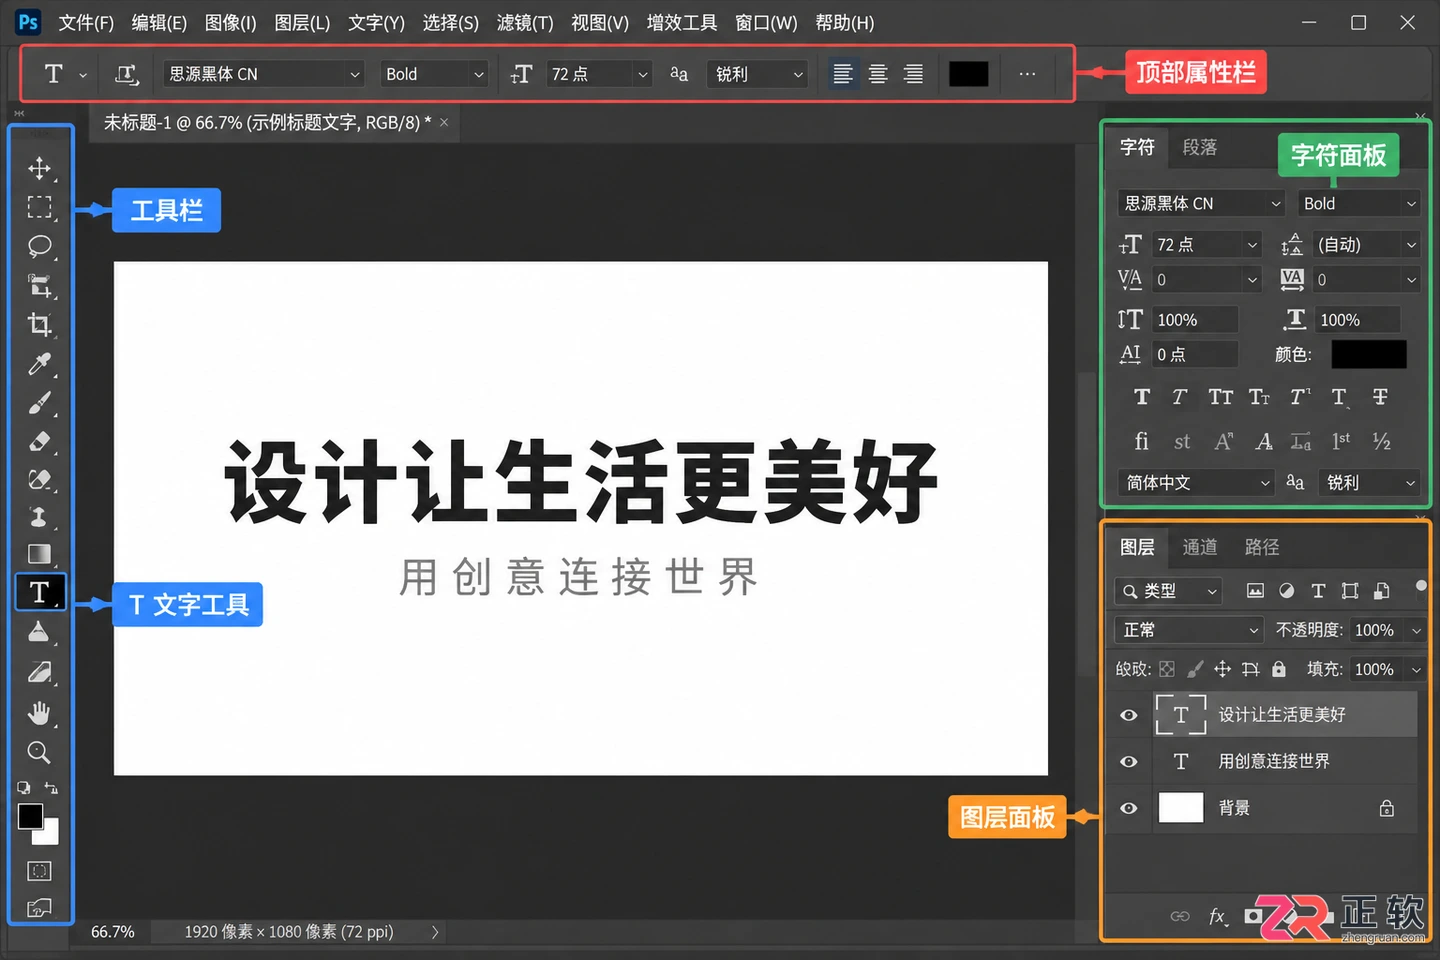Center align text in options bar

pyautogui.click(x=878, y=74)
